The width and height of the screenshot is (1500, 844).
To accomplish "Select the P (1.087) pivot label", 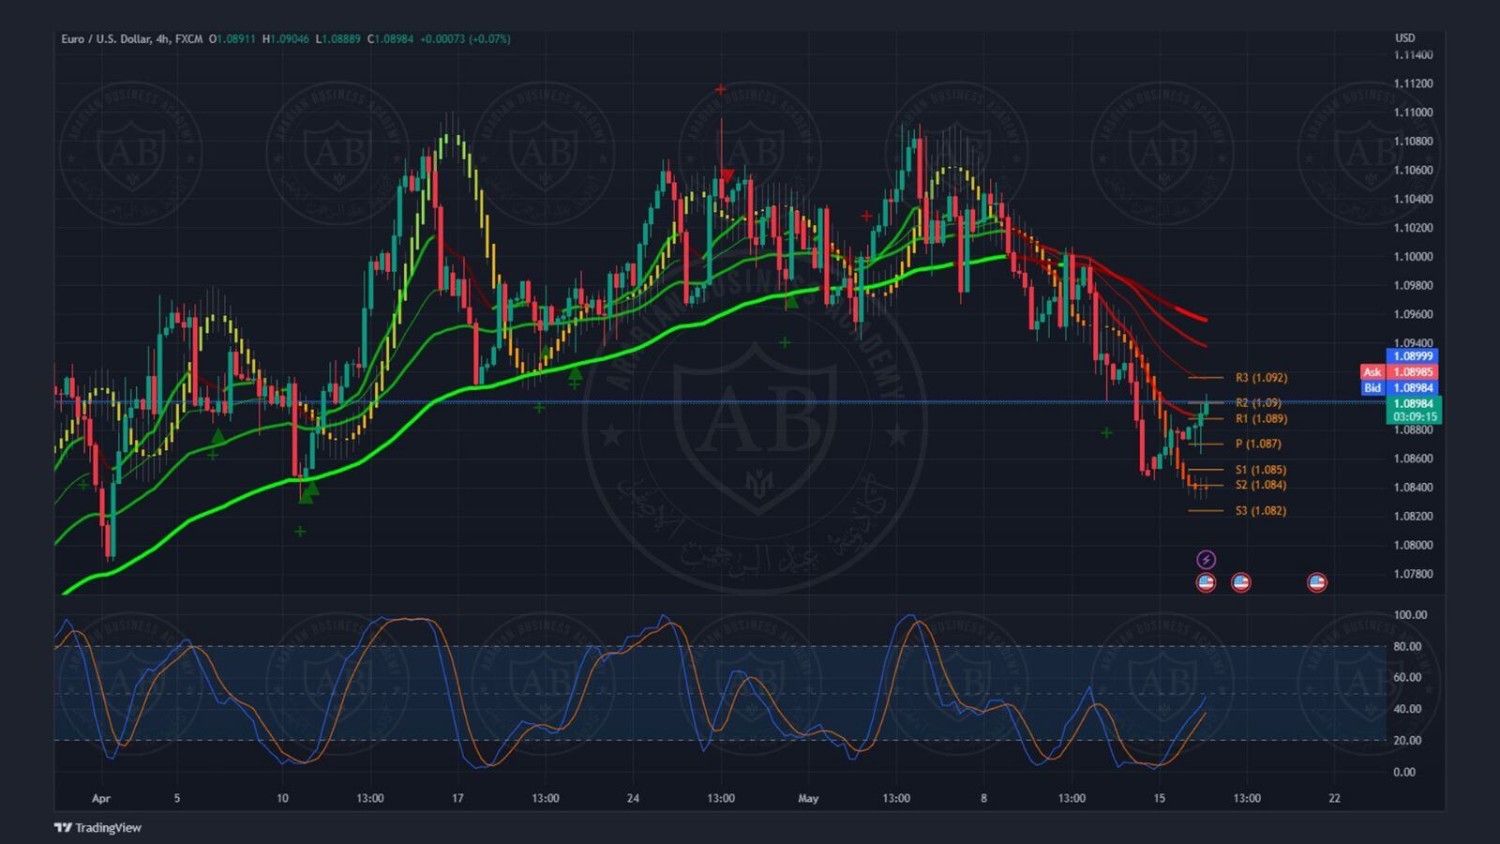I will tap(1258, 444).
